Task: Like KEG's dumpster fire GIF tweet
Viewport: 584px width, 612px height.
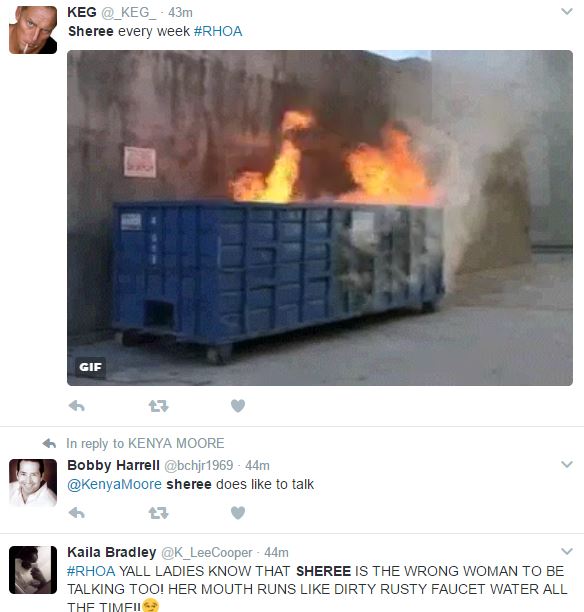Action: coord(238,406)
